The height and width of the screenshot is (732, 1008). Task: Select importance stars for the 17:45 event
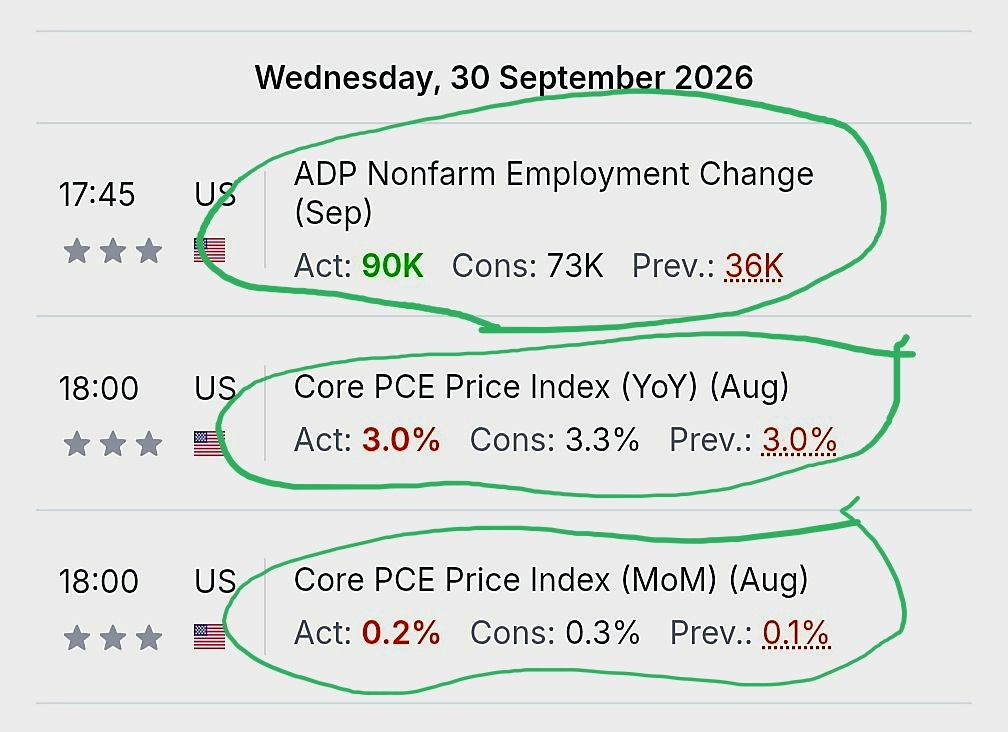[113, 251]
